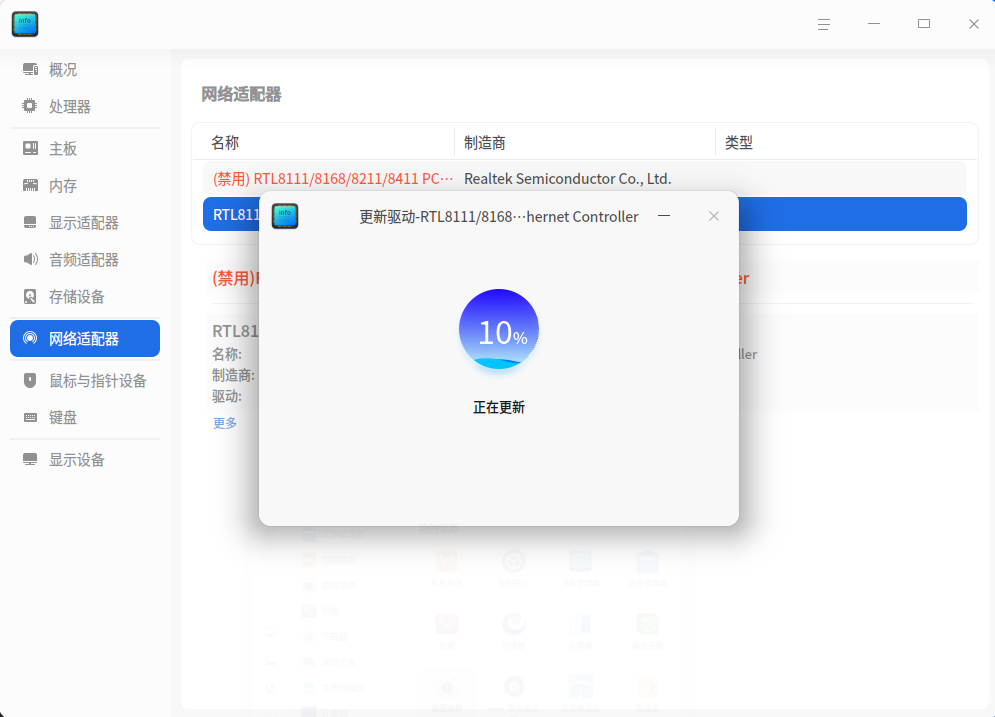Go to 显示设备 monitor page
The image size is (995, 717).
[x=85, y=459]
